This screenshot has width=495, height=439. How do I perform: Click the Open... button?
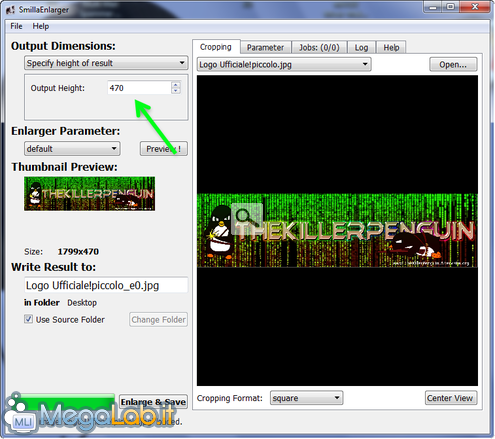(453, 64)
